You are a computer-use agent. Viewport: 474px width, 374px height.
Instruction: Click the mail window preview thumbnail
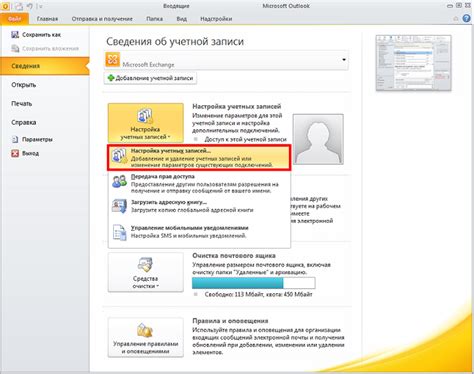(x=413, y=63)
